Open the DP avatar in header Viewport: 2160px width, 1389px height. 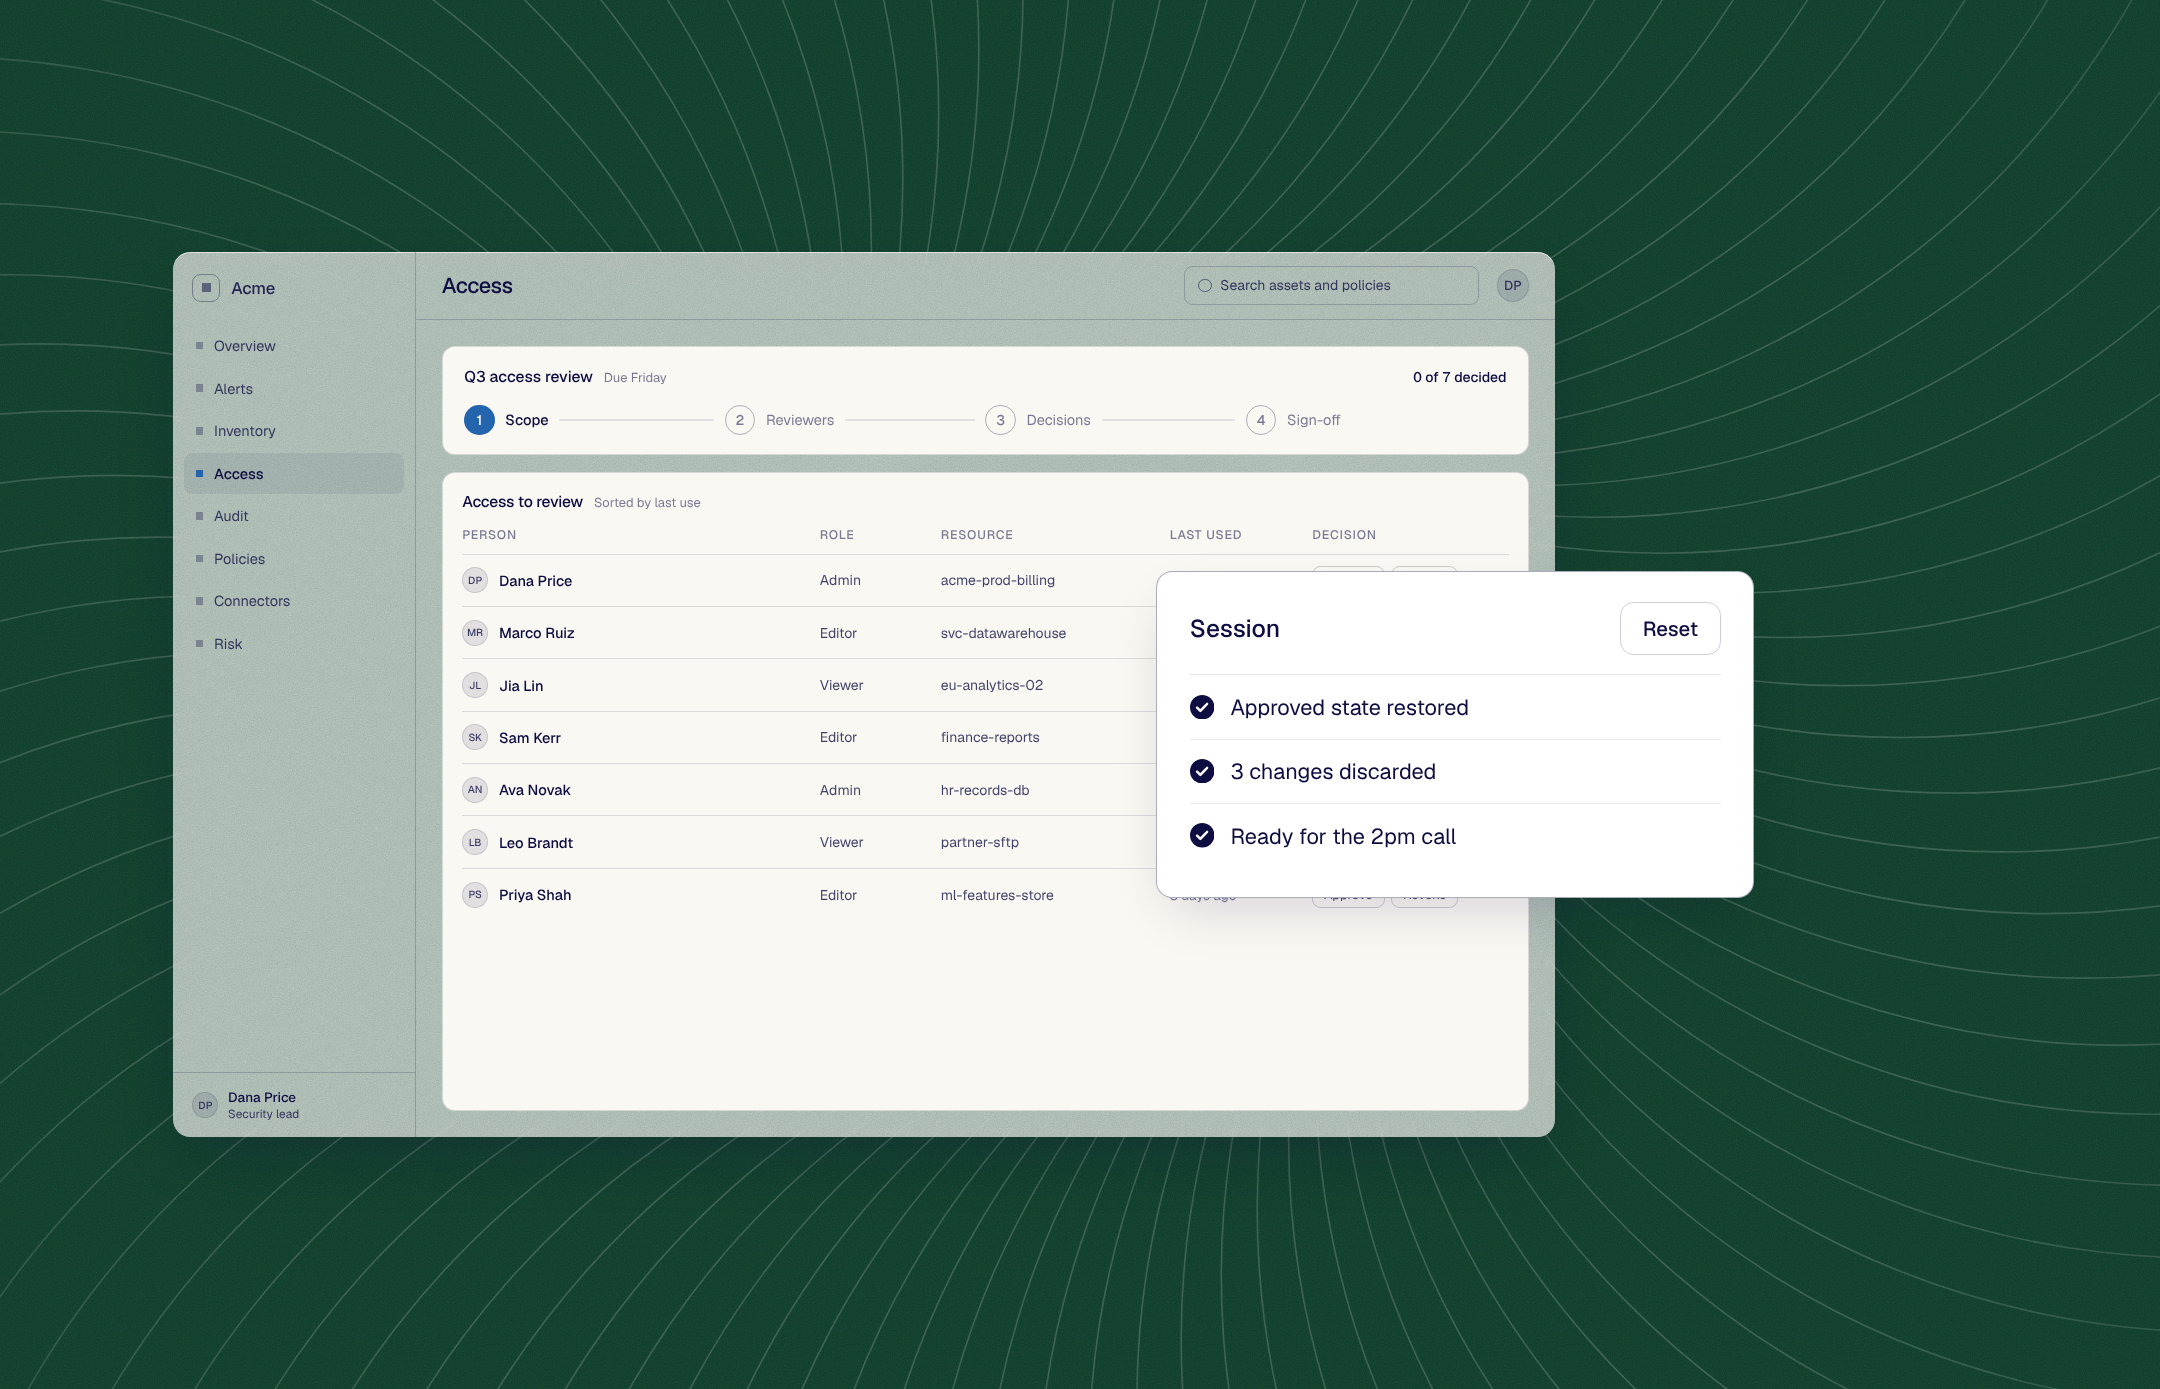[1512, 286]
